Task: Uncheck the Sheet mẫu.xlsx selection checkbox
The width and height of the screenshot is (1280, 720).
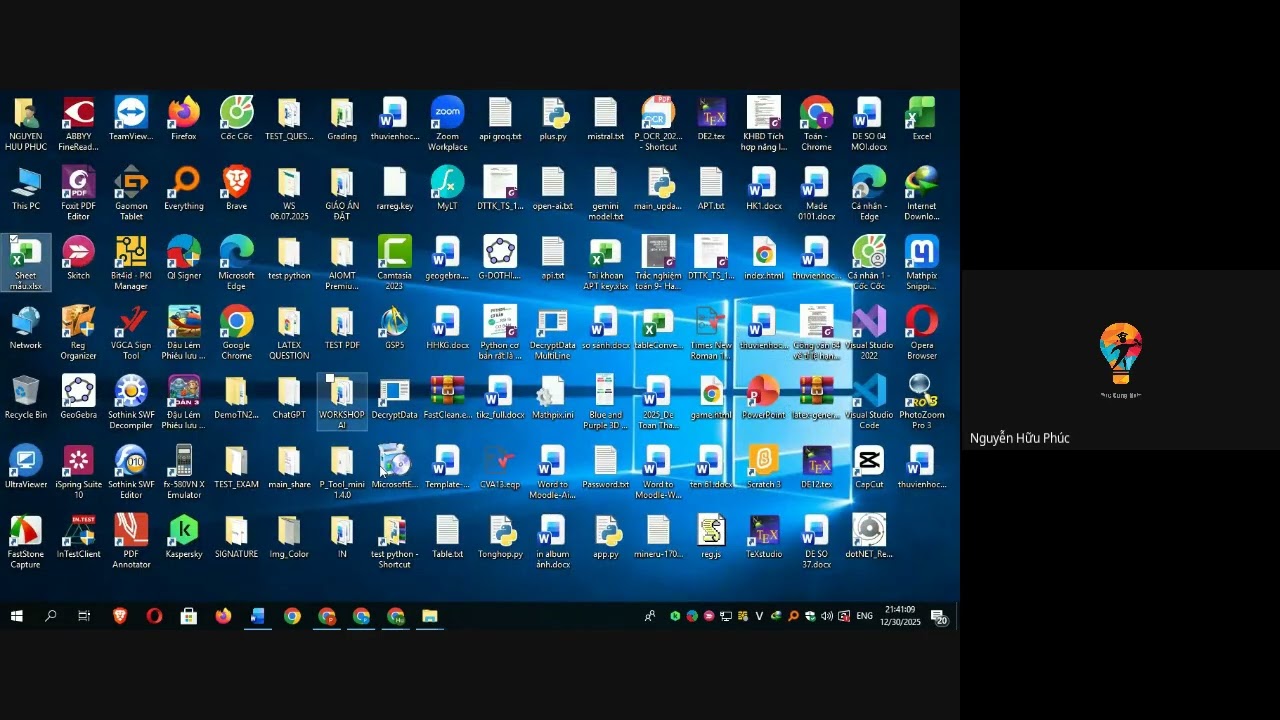Action: point(14,241)
